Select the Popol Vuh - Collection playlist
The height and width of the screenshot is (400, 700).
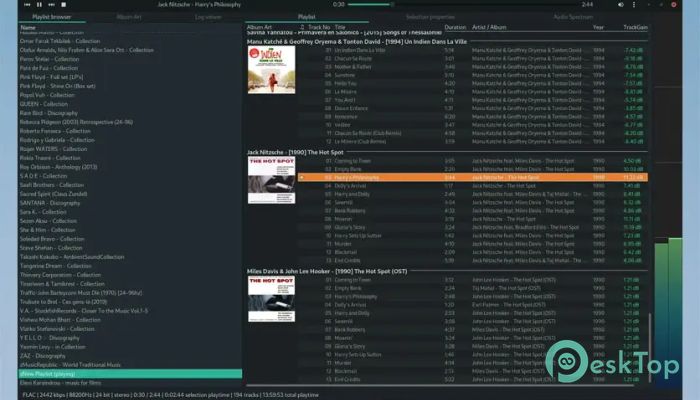coord(47,95)
